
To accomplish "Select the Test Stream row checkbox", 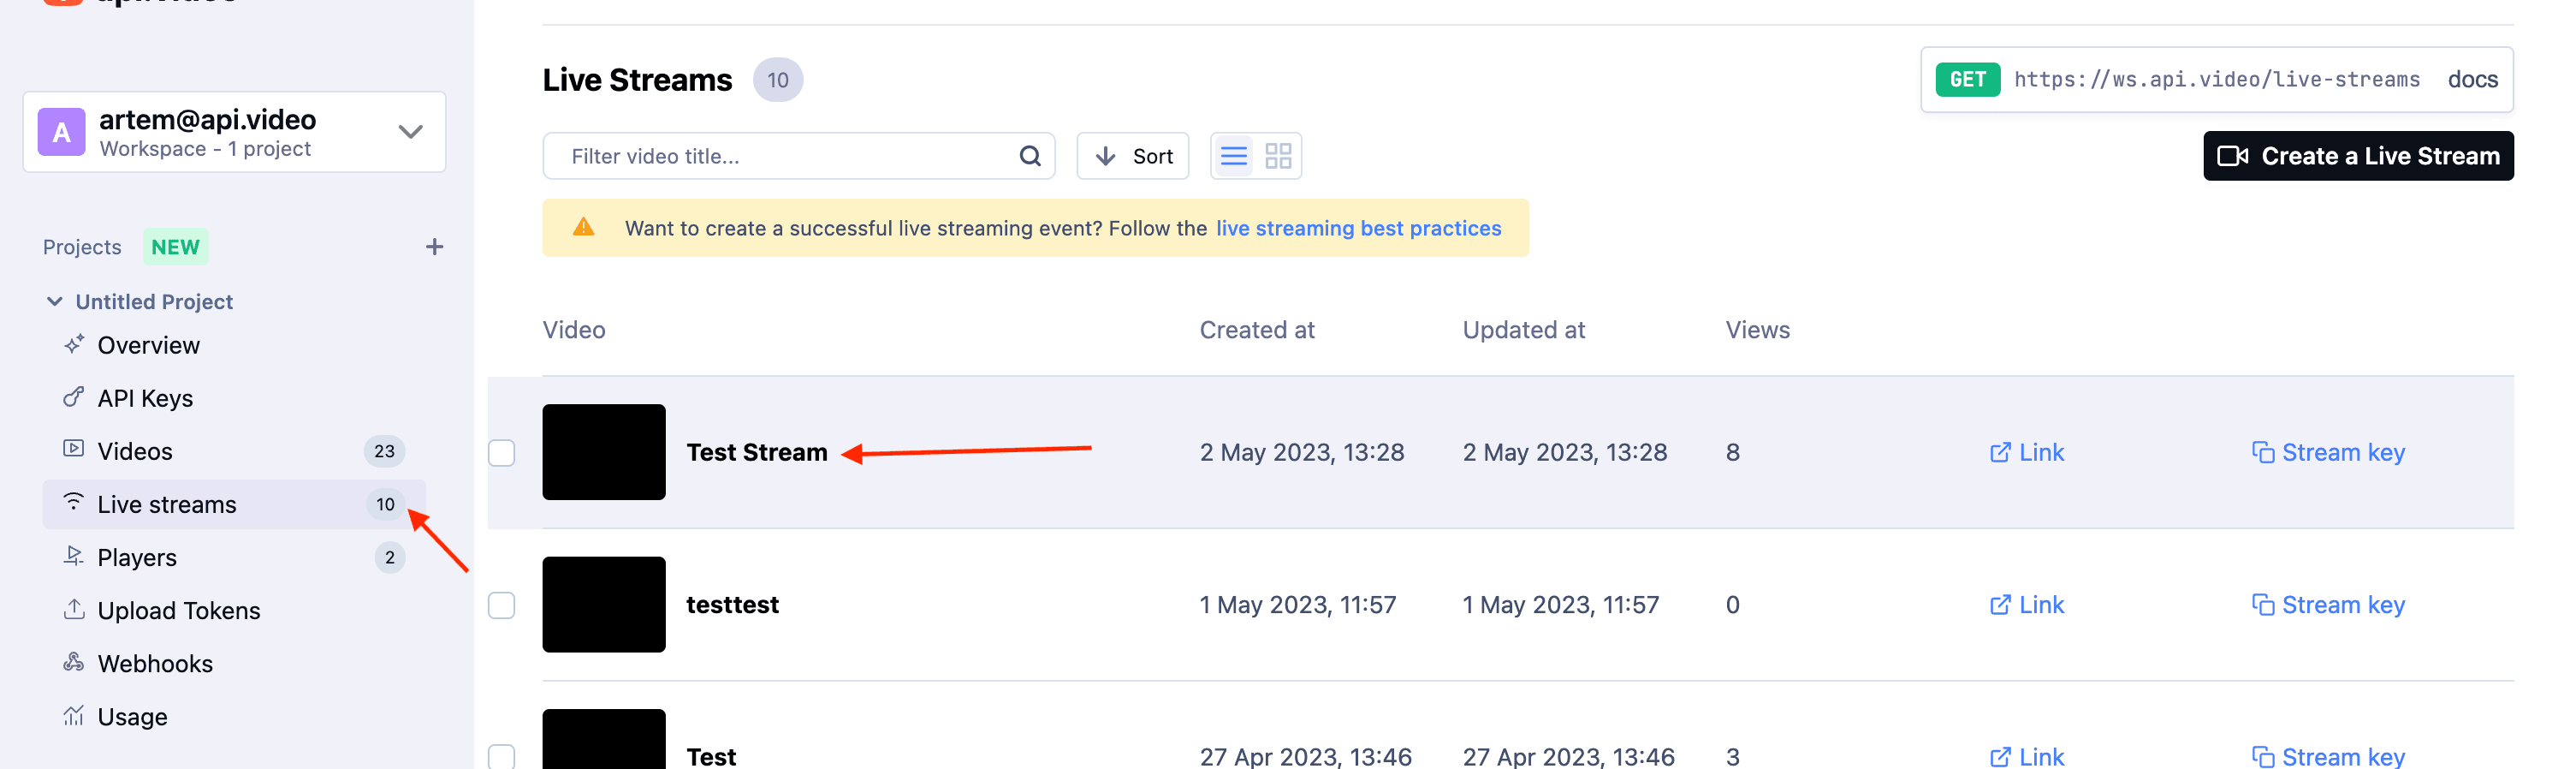I will tap(502, 453).
